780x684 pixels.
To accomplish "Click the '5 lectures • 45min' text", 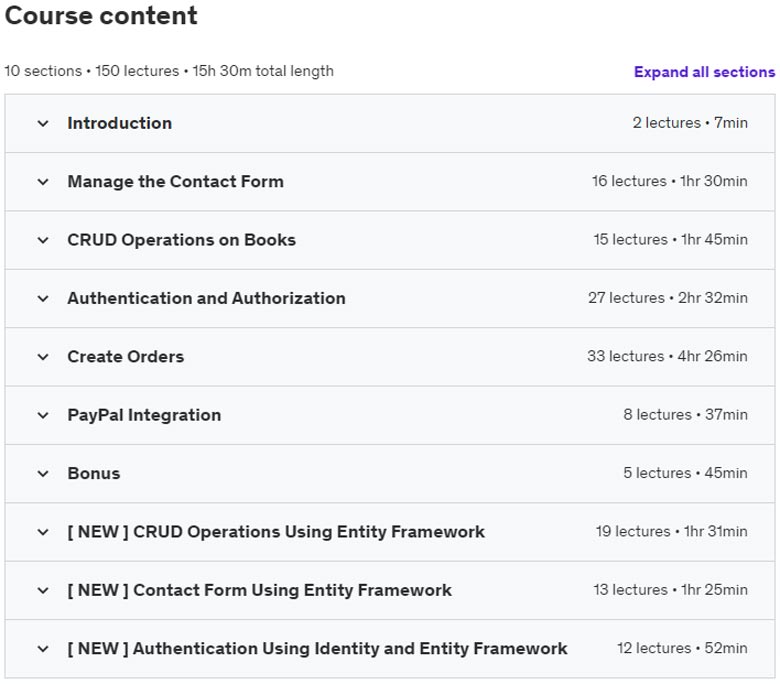I will [685, 473].
